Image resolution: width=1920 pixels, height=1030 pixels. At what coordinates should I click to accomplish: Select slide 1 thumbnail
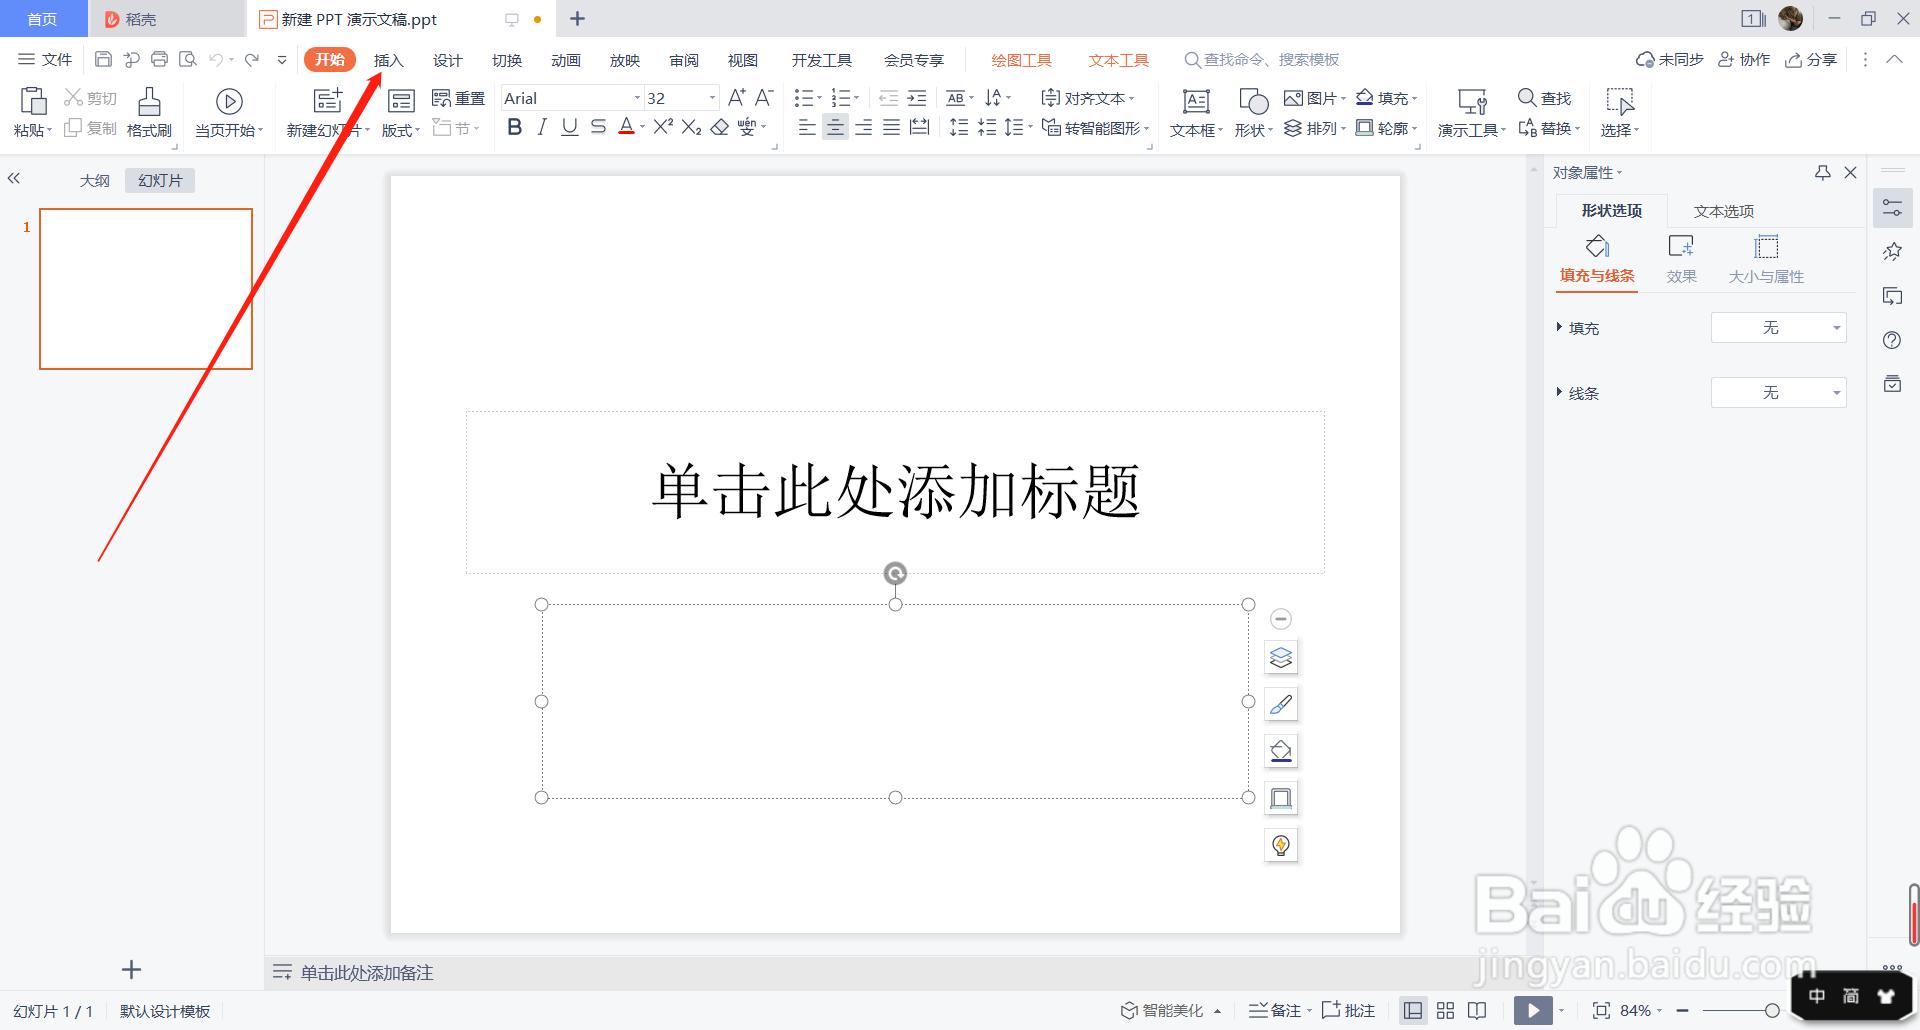pos(146,289)
